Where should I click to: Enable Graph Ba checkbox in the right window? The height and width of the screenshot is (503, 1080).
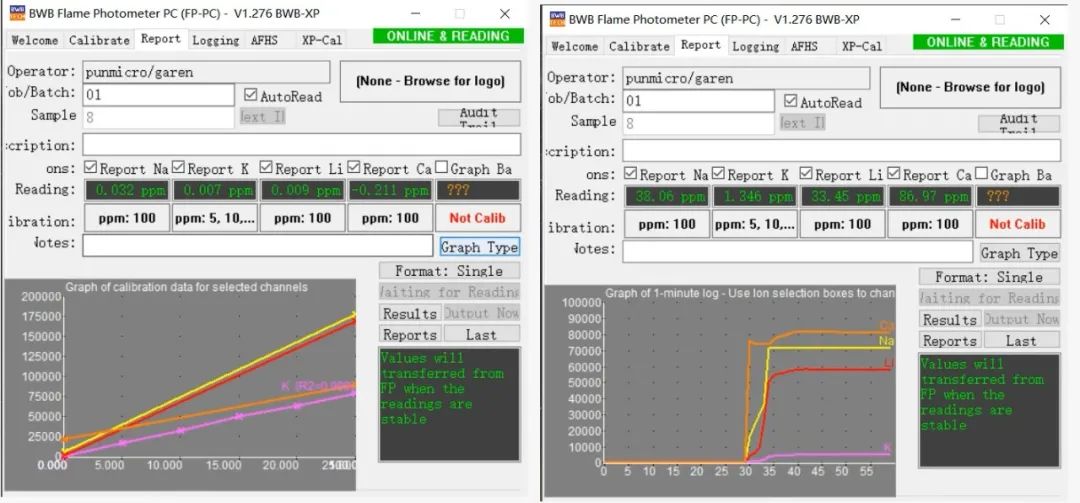[982, 175]
